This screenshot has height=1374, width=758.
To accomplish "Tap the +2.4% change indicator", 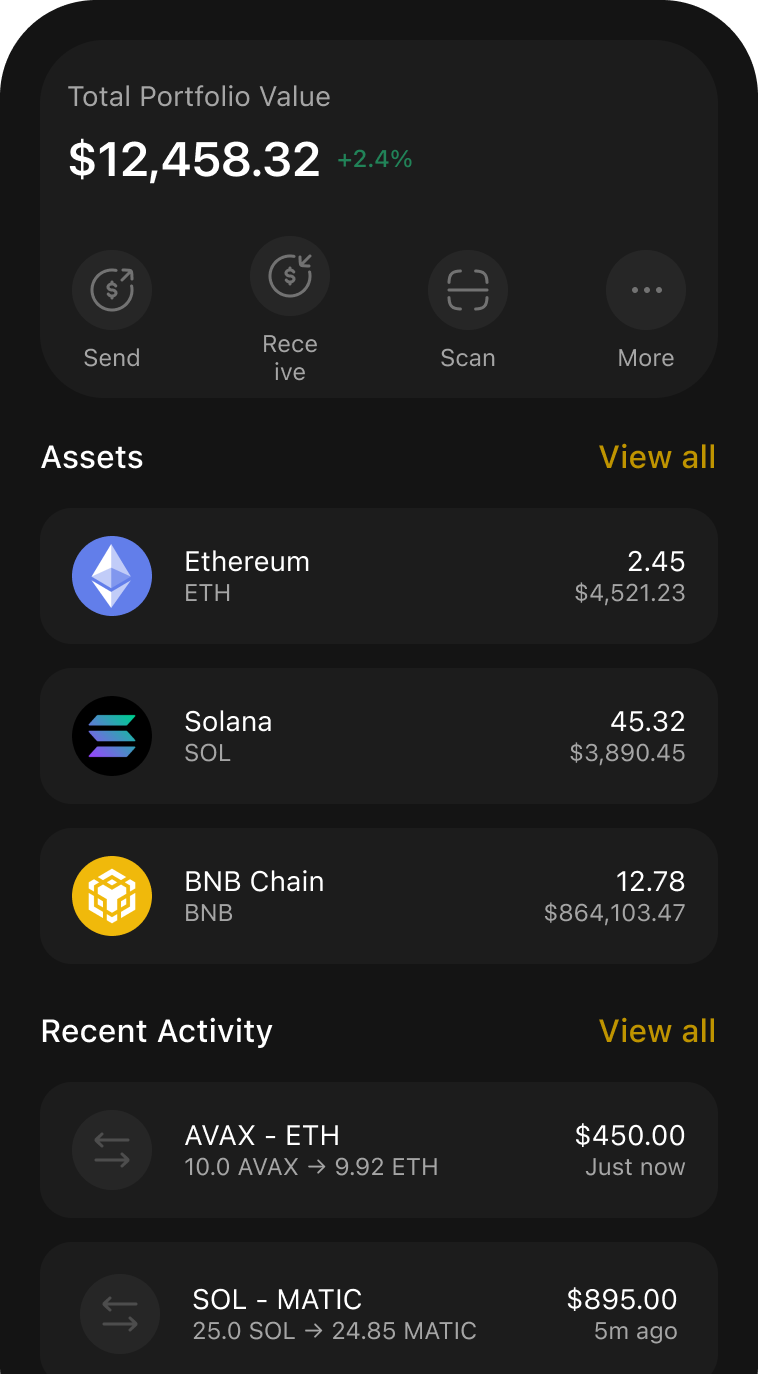I will [375, 160].
